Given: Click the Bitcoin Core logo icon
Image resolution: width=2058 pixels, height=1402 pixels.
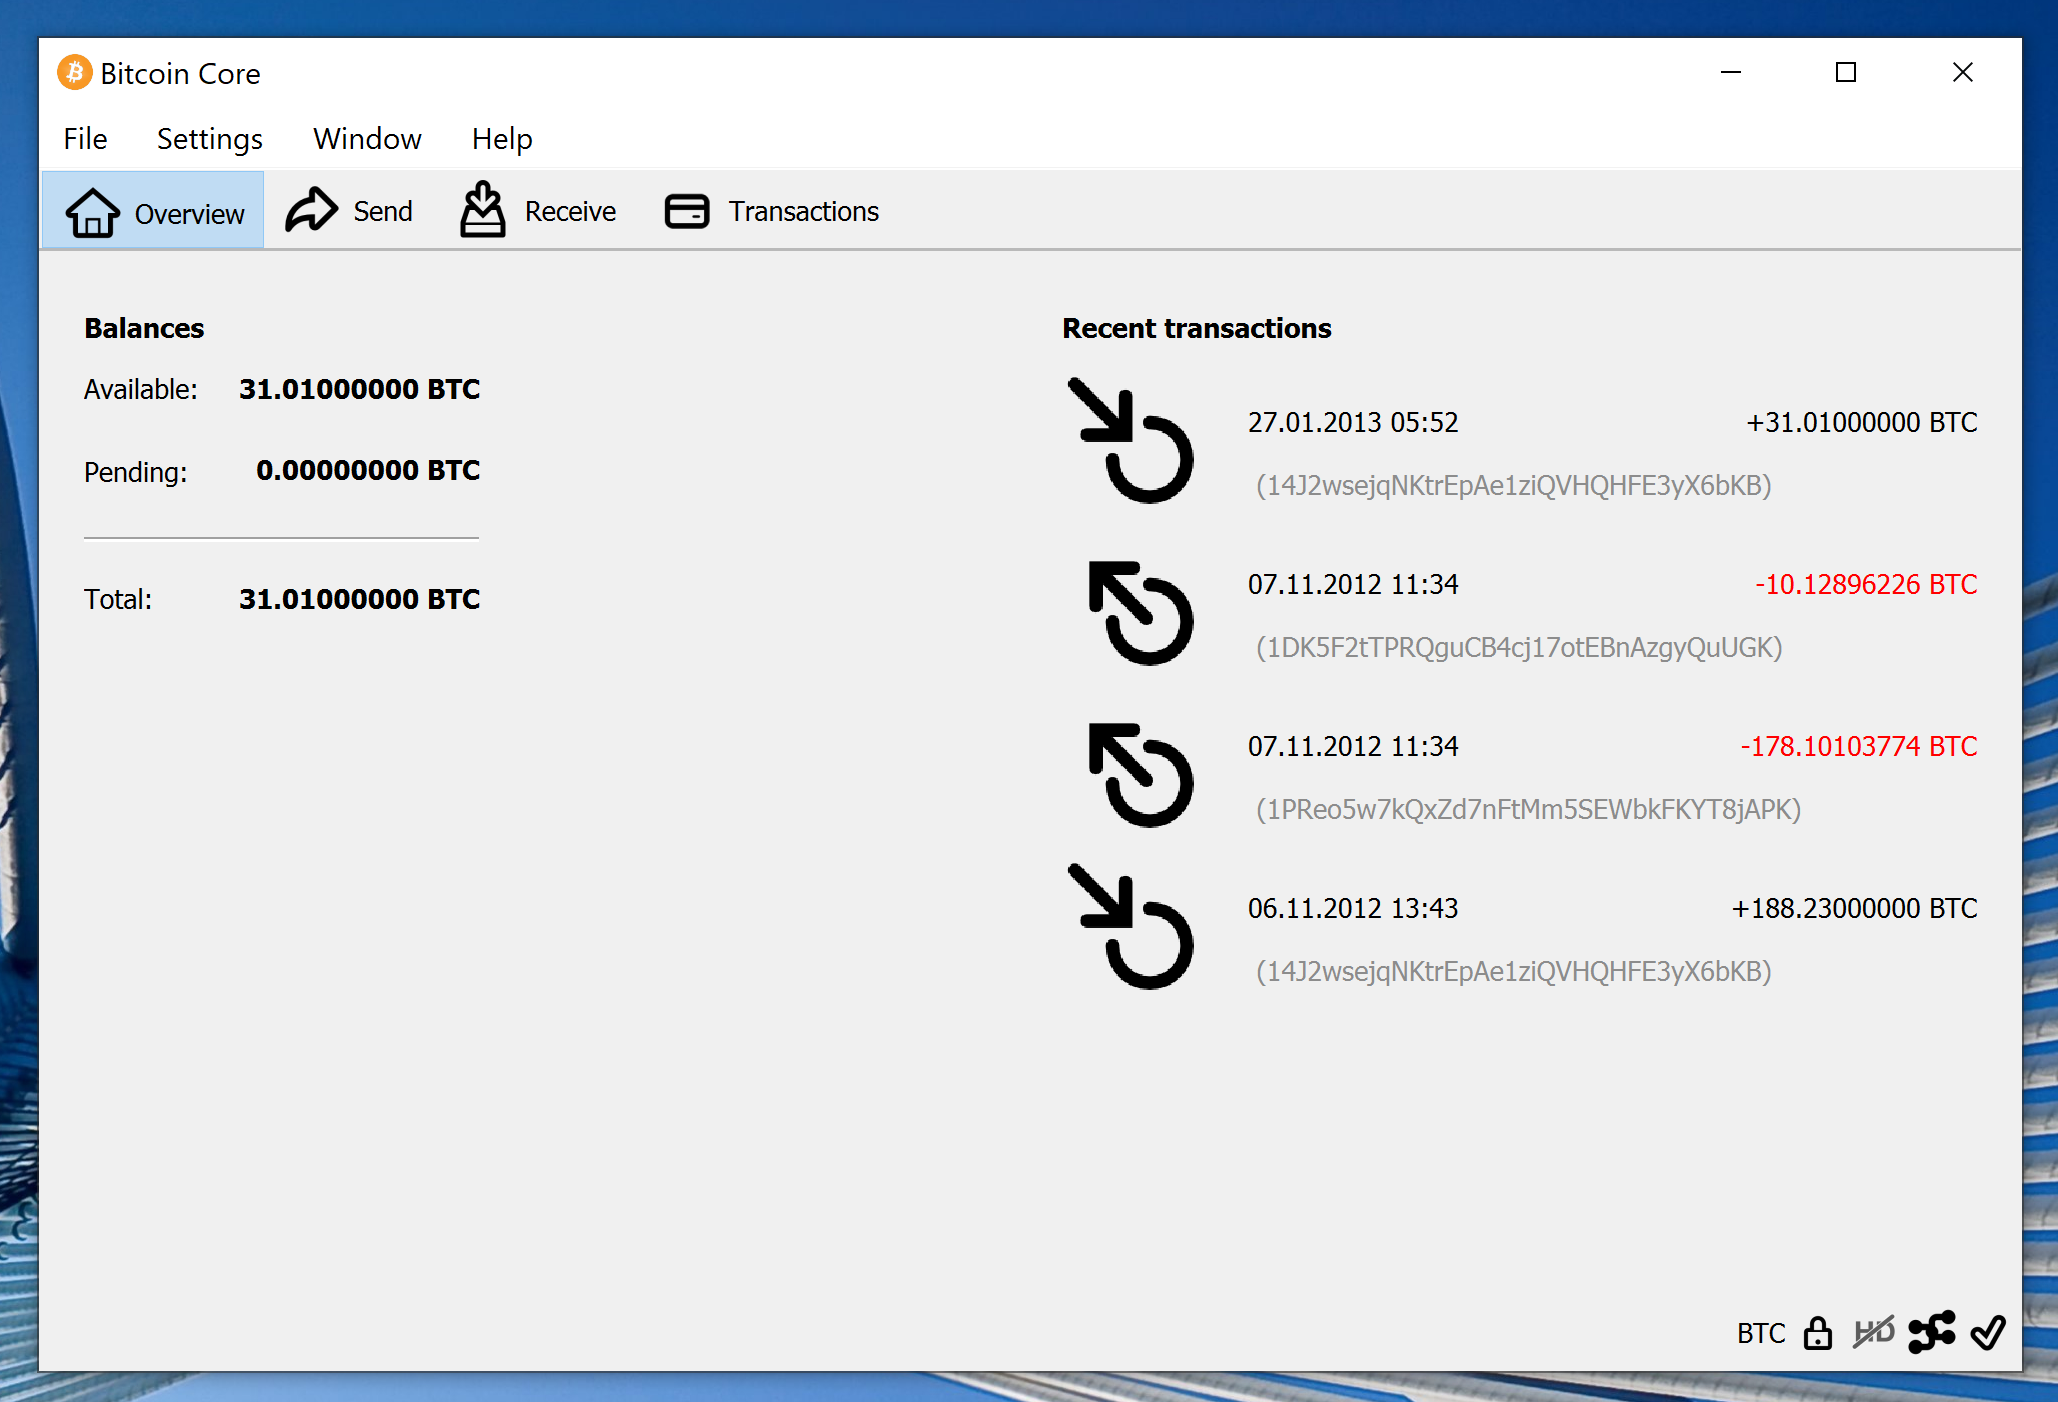Looking at the screenshot, I should tap(74, 73).
